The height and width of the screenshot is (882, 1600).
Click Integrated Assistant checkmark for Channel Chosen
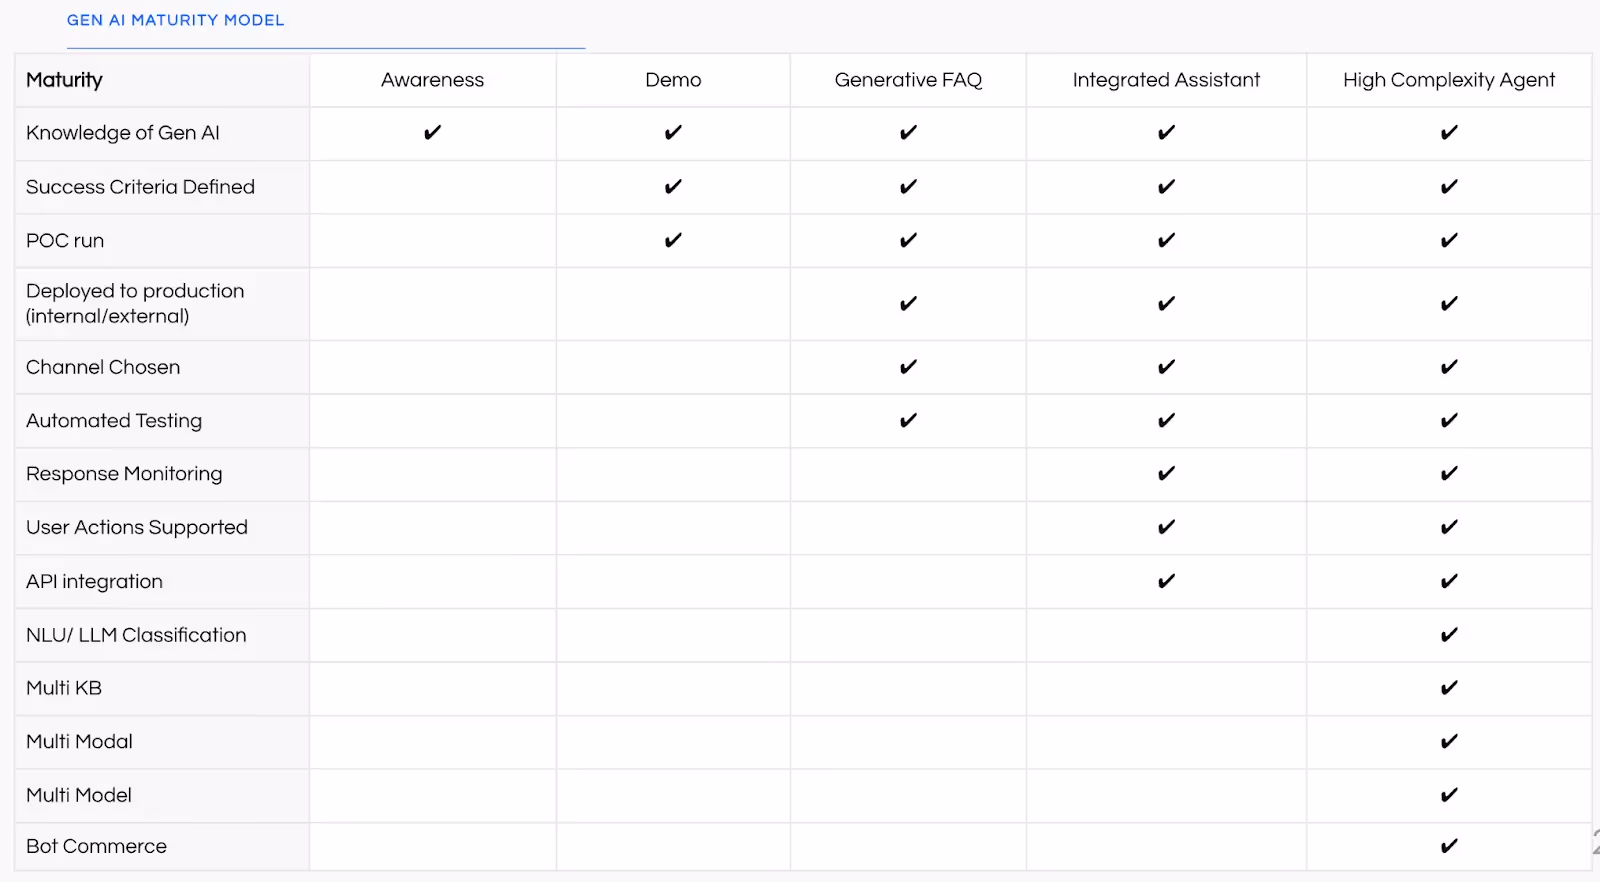[x=1166, y=367]
